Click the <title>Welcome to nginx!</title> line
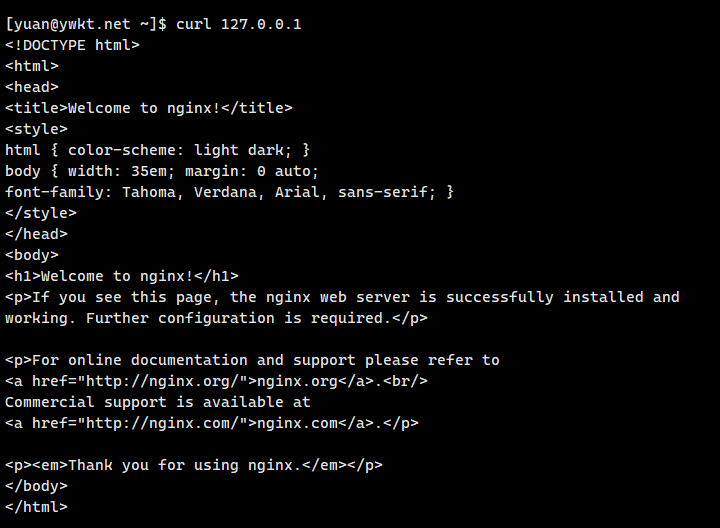 pos(149,107)
